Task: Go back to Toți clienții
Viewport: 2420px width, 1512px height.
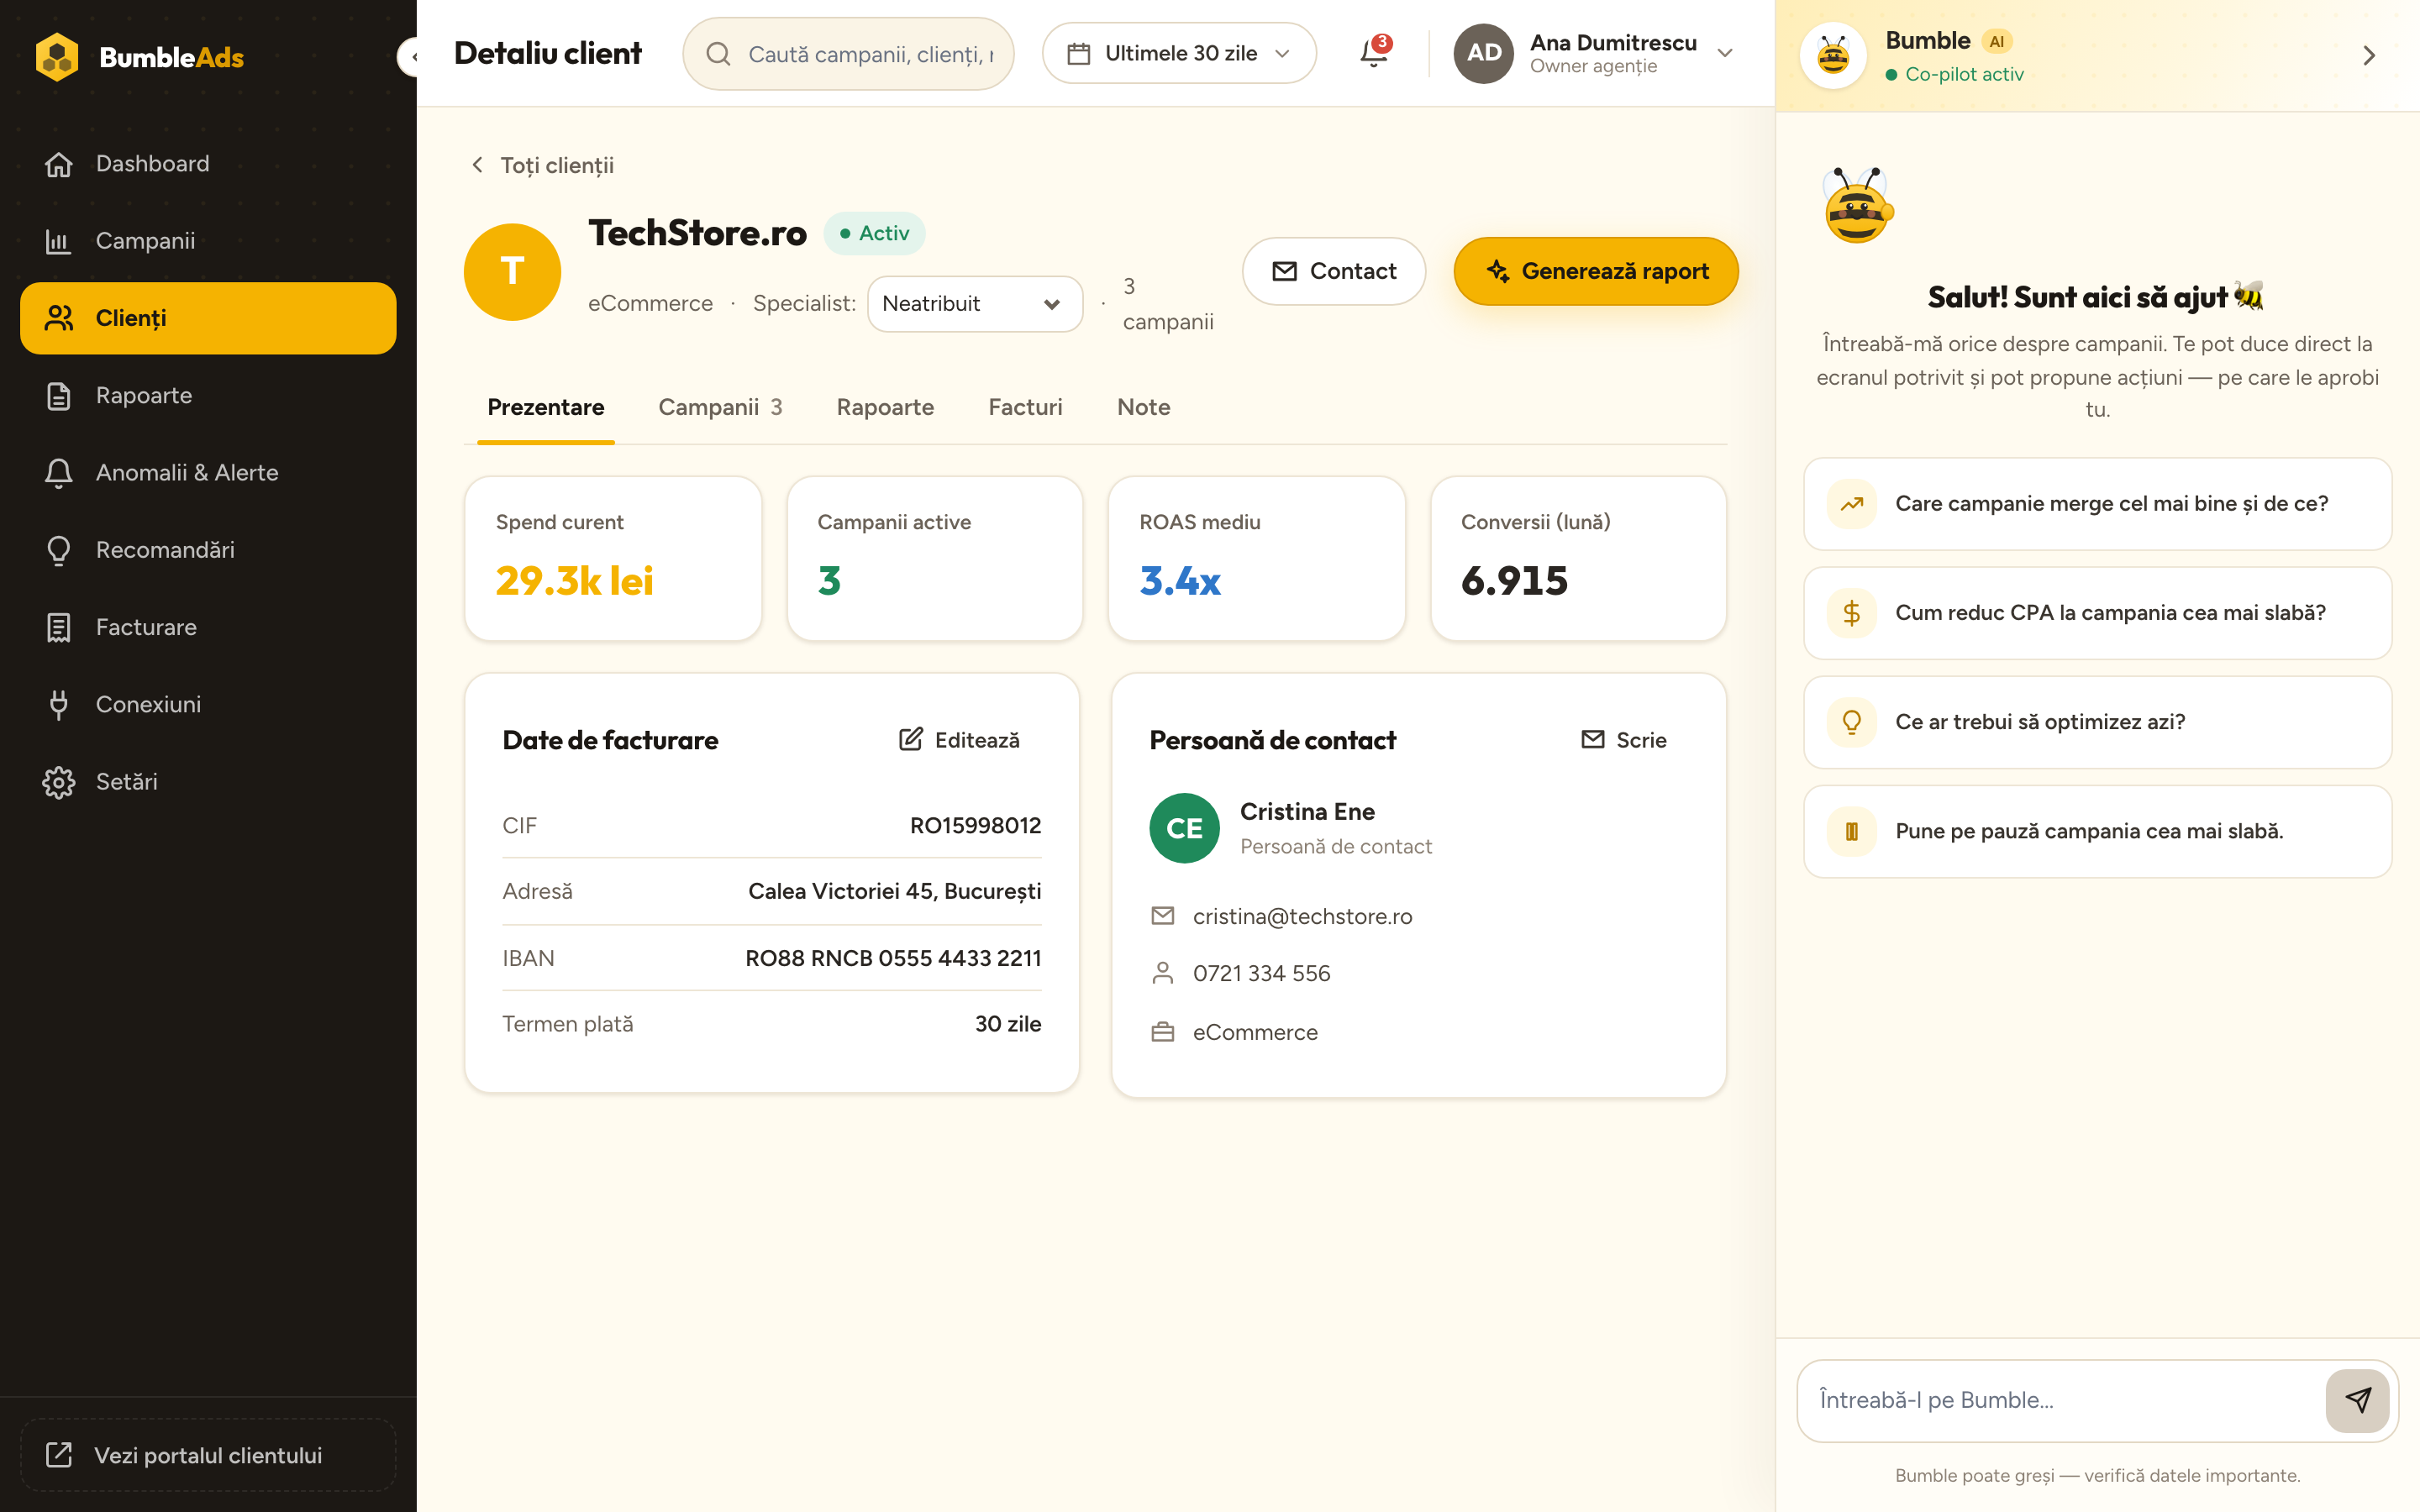Action: 541,165
